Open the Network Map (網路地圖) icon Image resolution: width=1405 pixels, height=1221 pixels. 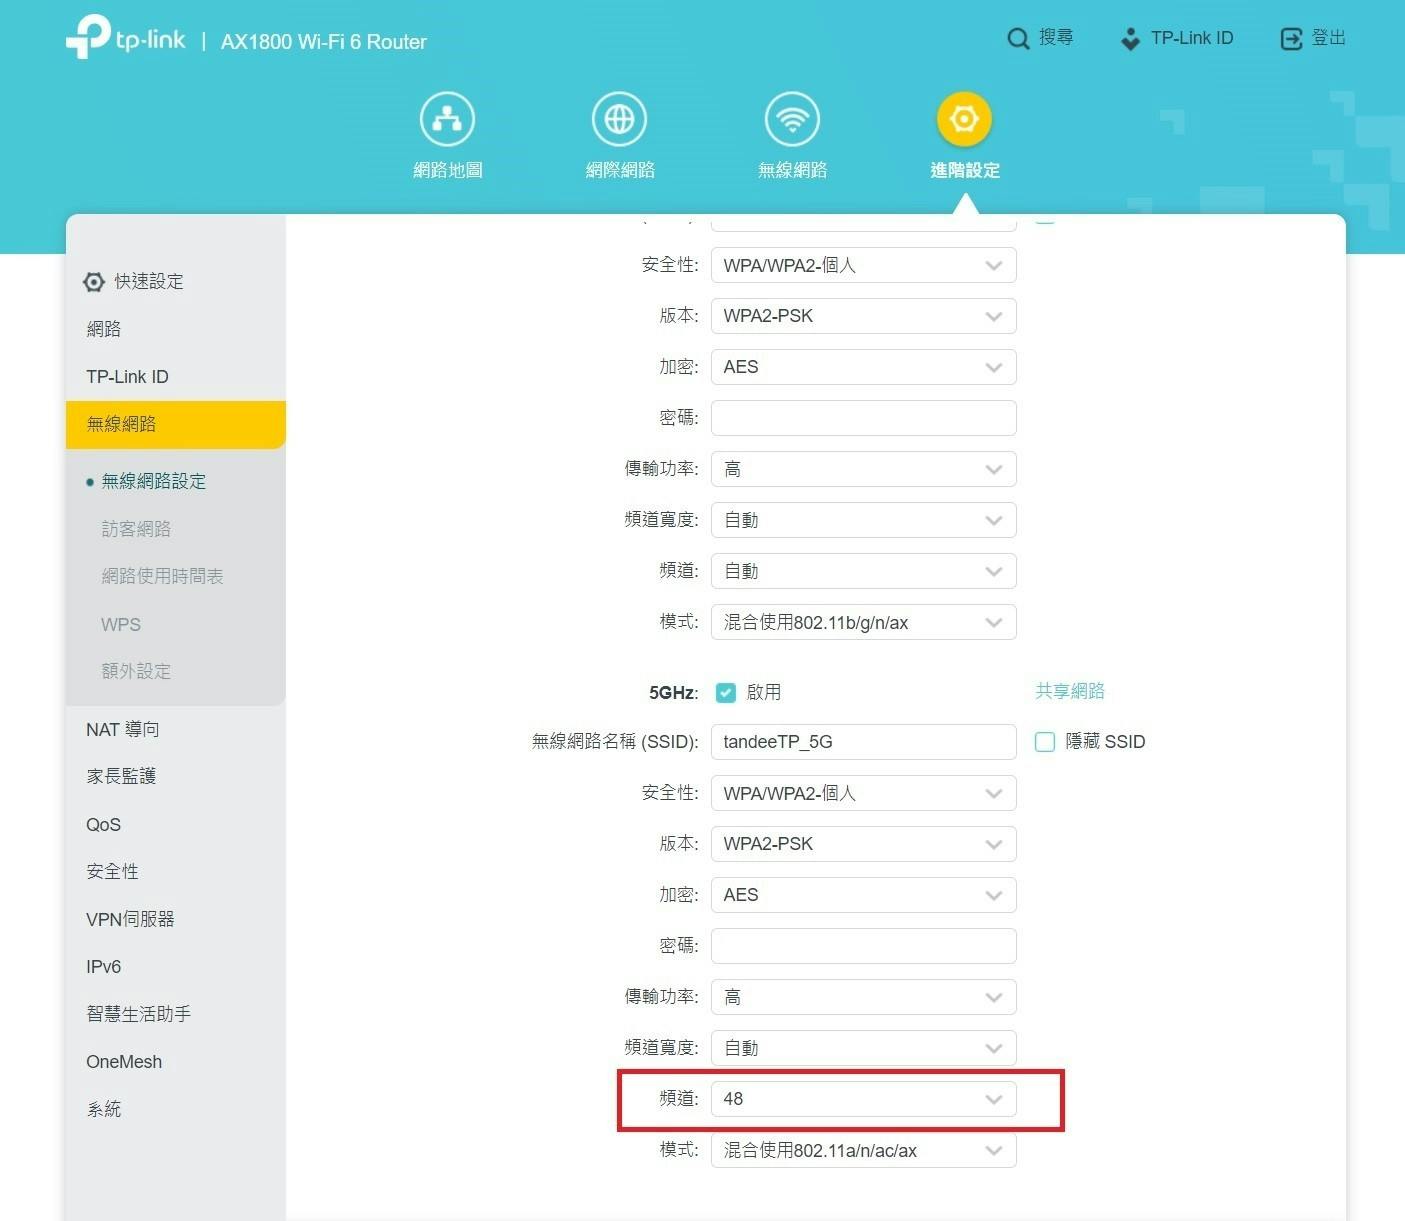447,120
